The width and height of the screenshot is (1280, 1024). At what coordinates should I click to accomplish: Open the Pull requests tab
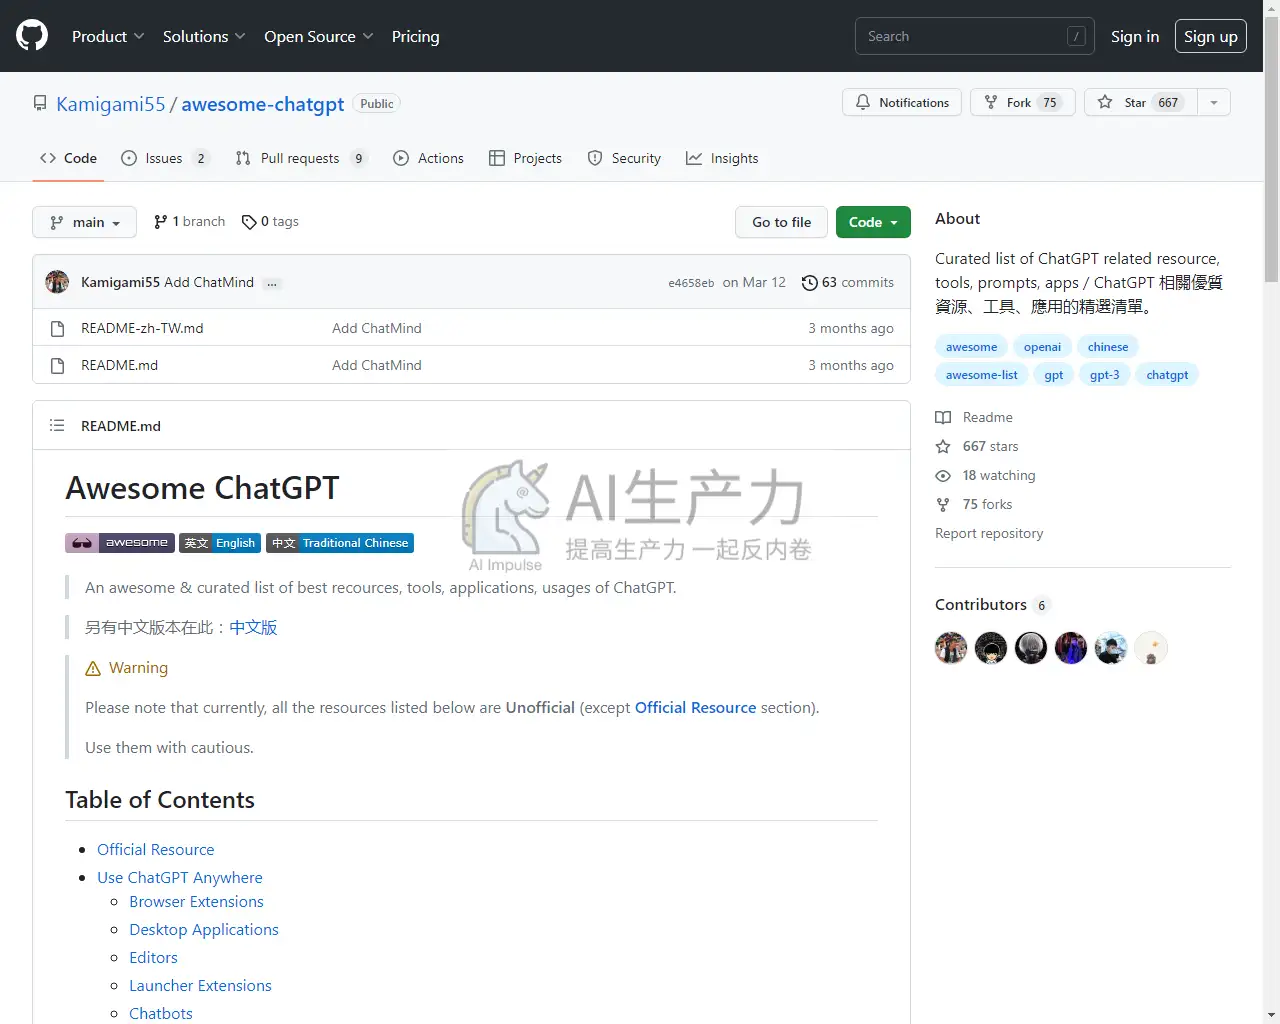click(x=301, y=158)
